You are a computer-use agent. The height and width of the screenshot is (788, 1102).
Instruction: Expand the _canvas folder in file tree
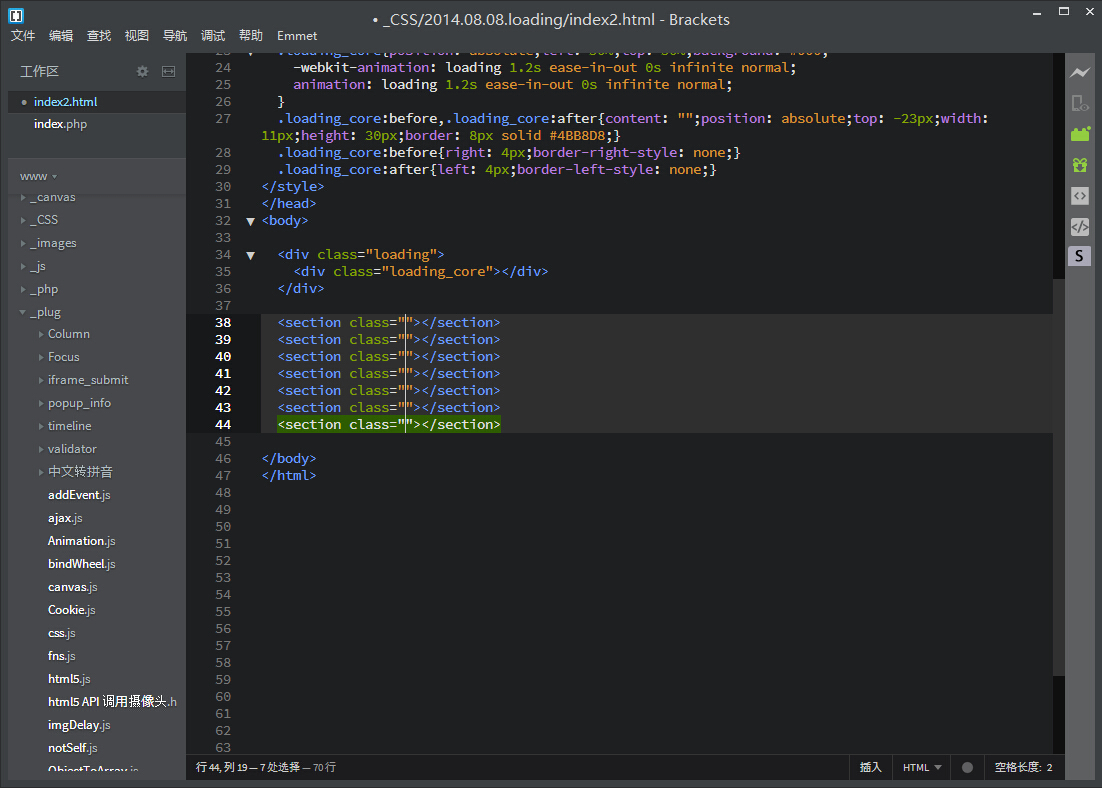pos(51,197)
